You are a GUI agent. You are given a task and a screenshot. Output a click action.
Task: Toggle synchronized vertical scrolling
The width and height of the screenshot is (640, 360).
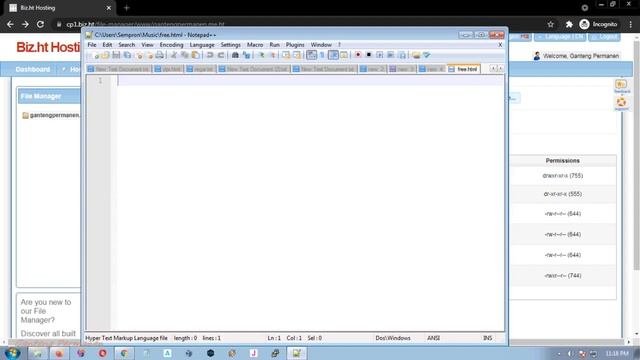click(x=286, y=55)
